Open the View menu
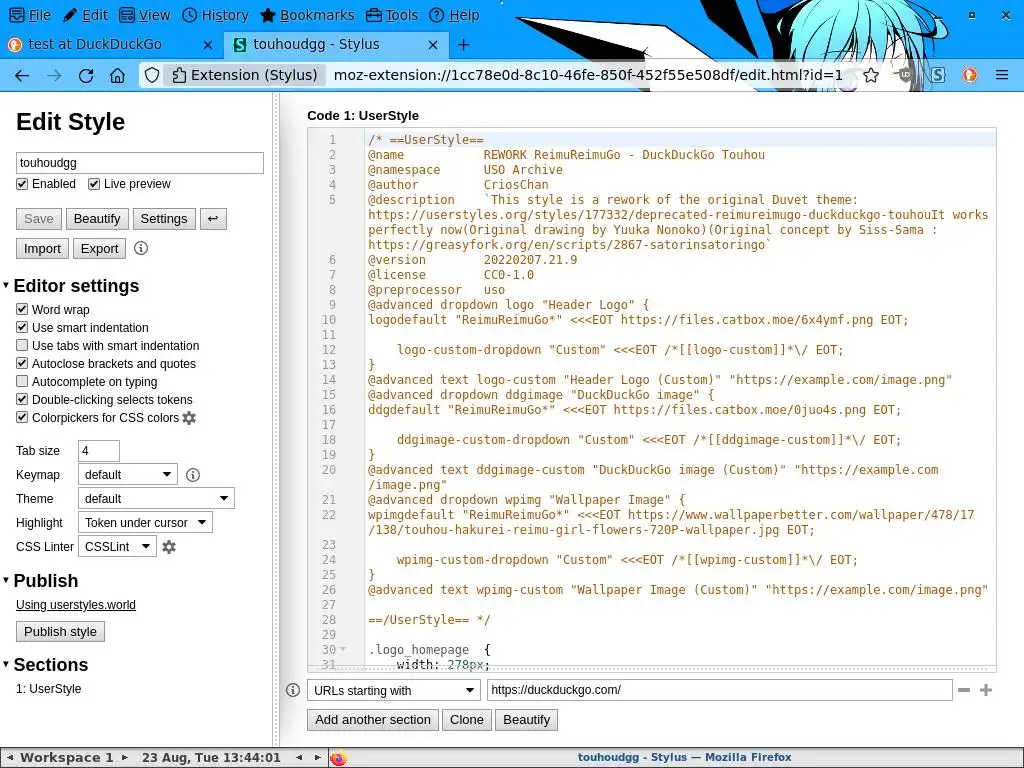The image size is (1024, 768). coord(145,15)
